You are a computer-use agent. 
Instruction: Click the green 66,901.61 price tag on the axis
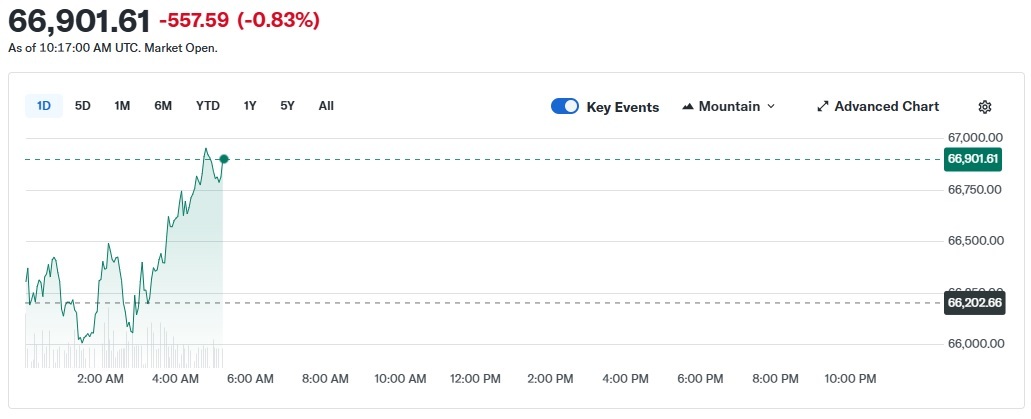click(973, 159)
